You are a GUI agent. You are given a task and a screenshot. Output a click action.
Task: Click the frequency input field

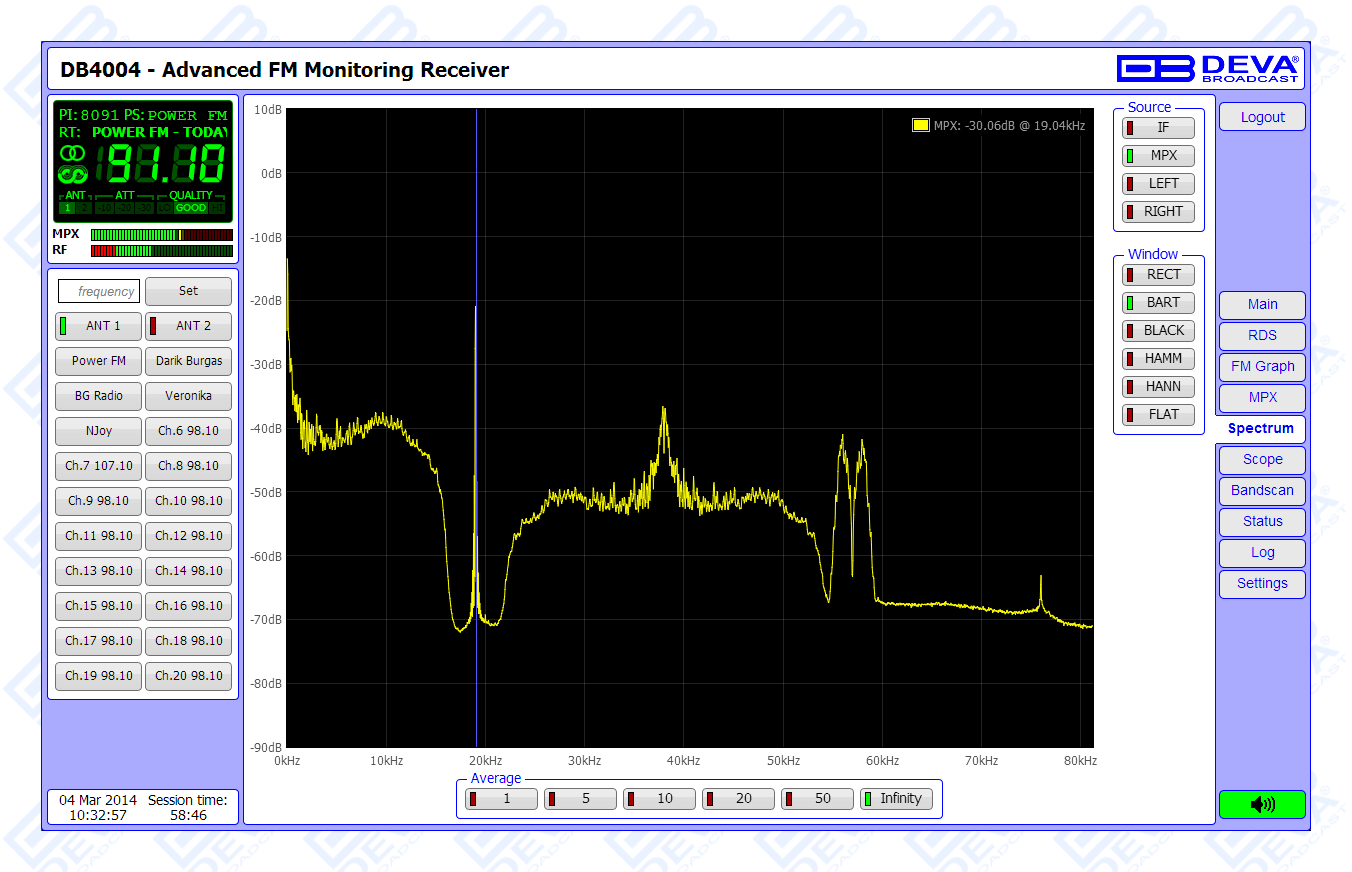coord(99,292)
